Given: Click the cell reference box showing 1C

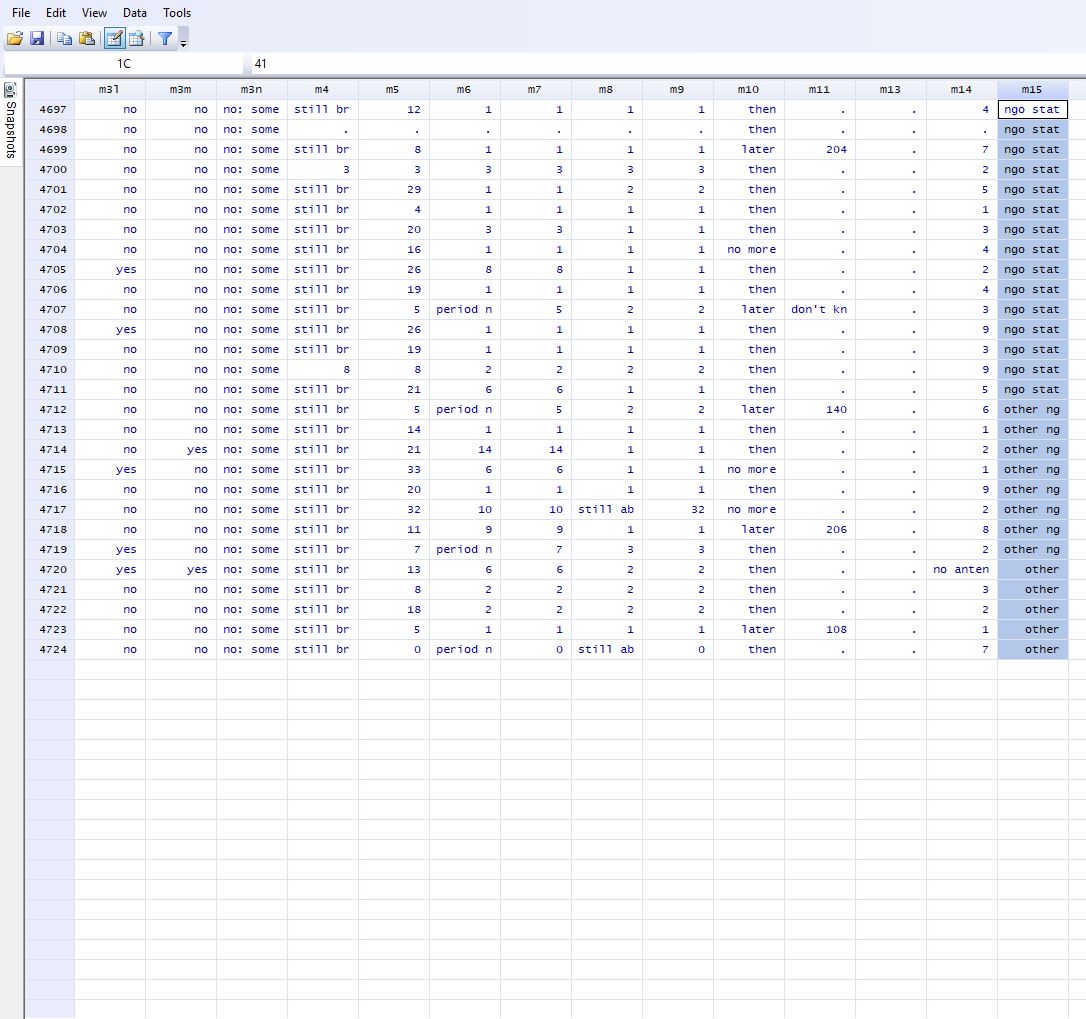Looking at the screenshot, I should pyautogui.click(x=123, y=64).
